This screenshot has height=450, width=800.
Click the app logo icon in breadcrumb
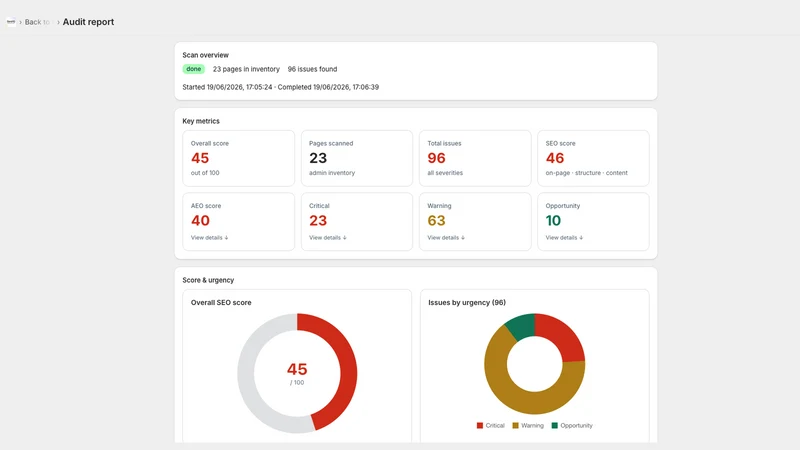click(x=11, y=22)
